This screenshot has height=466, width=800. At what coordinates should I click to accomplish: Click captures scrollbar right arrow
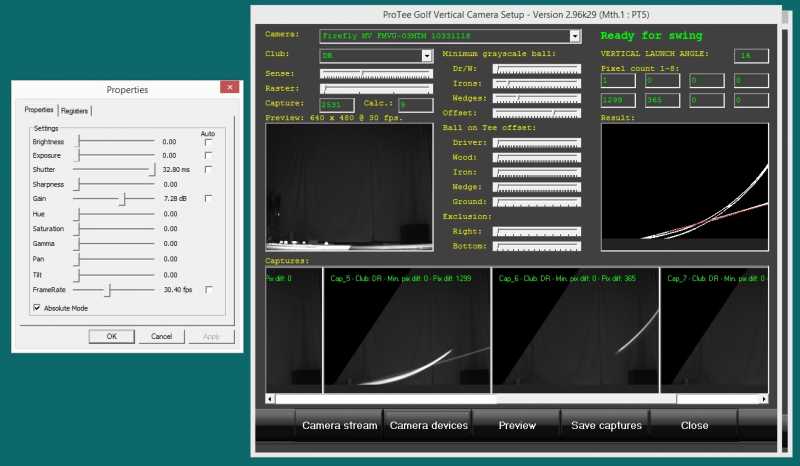pos(764,399)
